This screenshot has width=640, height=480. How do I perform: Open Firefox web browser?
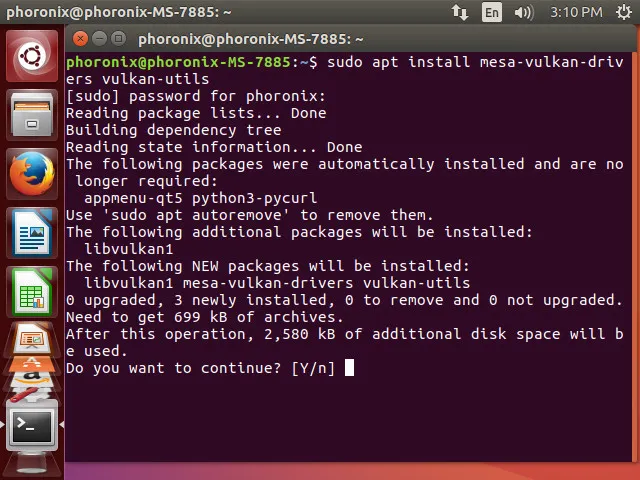point(32,174)
